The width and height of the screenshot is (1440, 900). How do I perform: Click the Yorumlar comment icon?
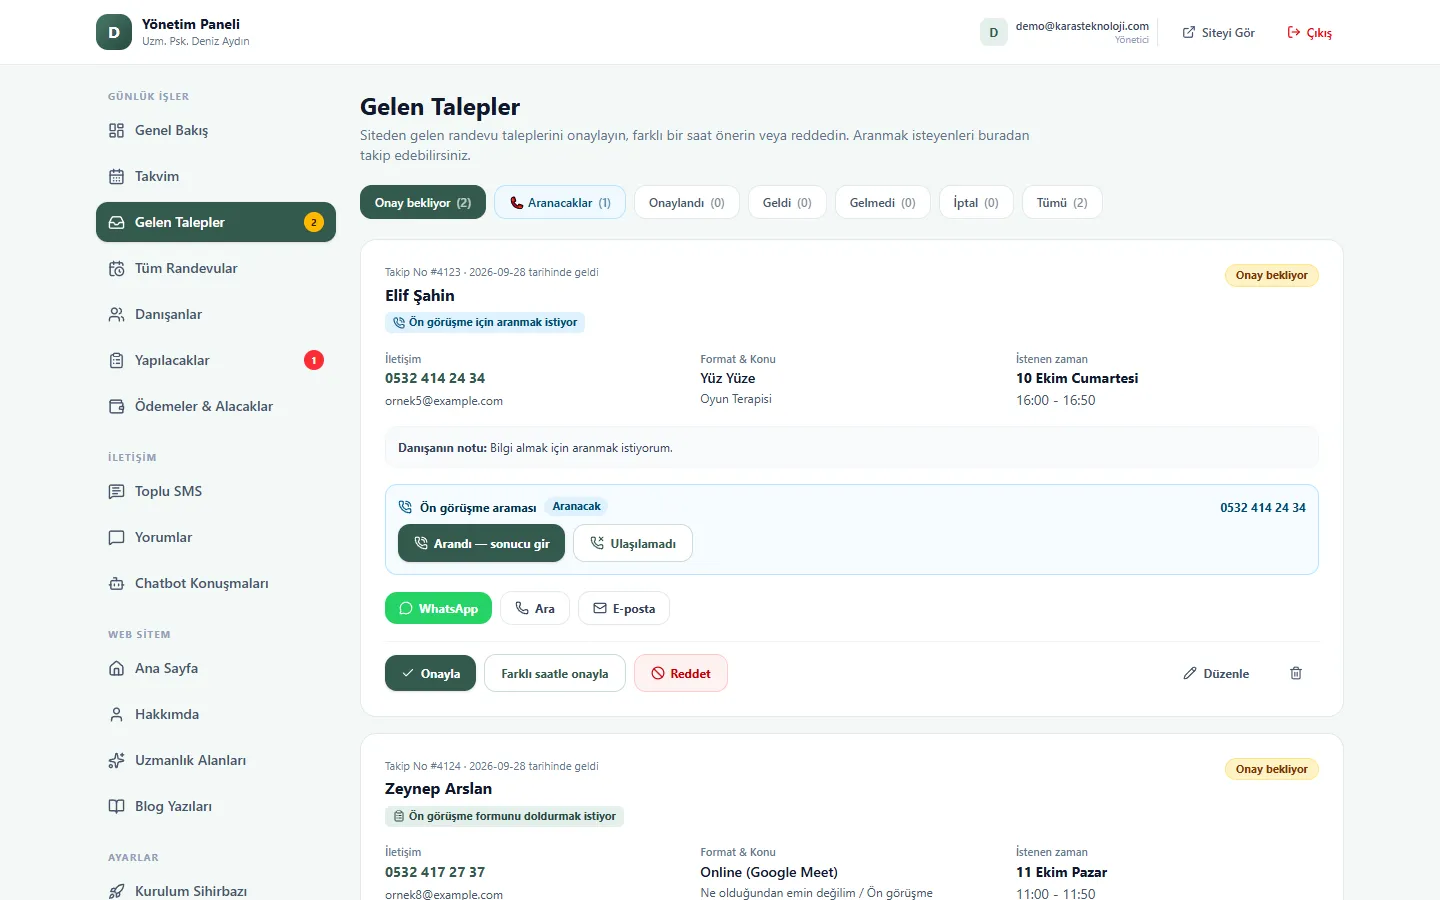116,537
